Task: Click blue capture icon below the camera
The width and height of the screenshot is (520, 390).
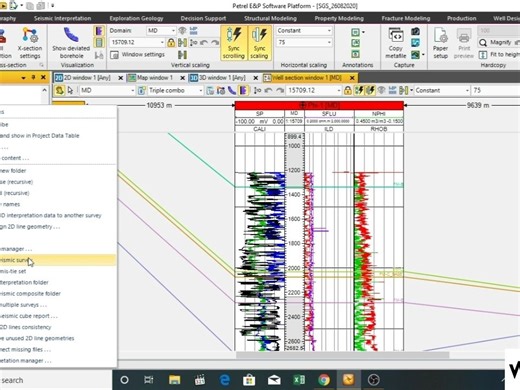Action: click(415, 43)
